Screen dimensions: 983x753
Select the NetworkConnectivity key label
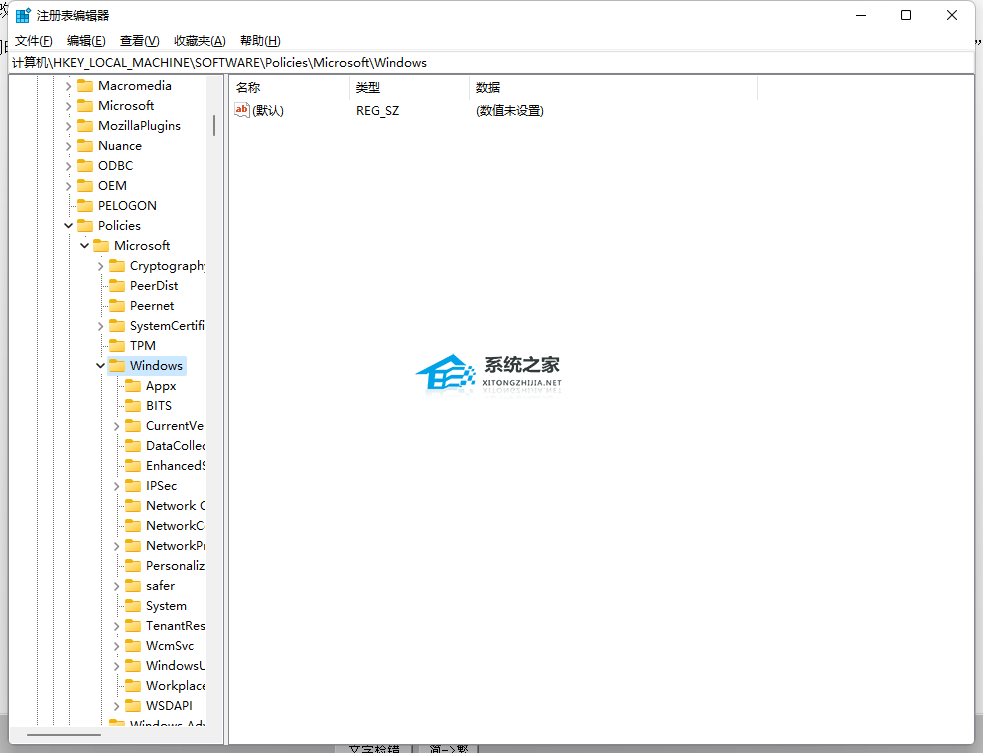pyautogui.click(x=176, y=525)
